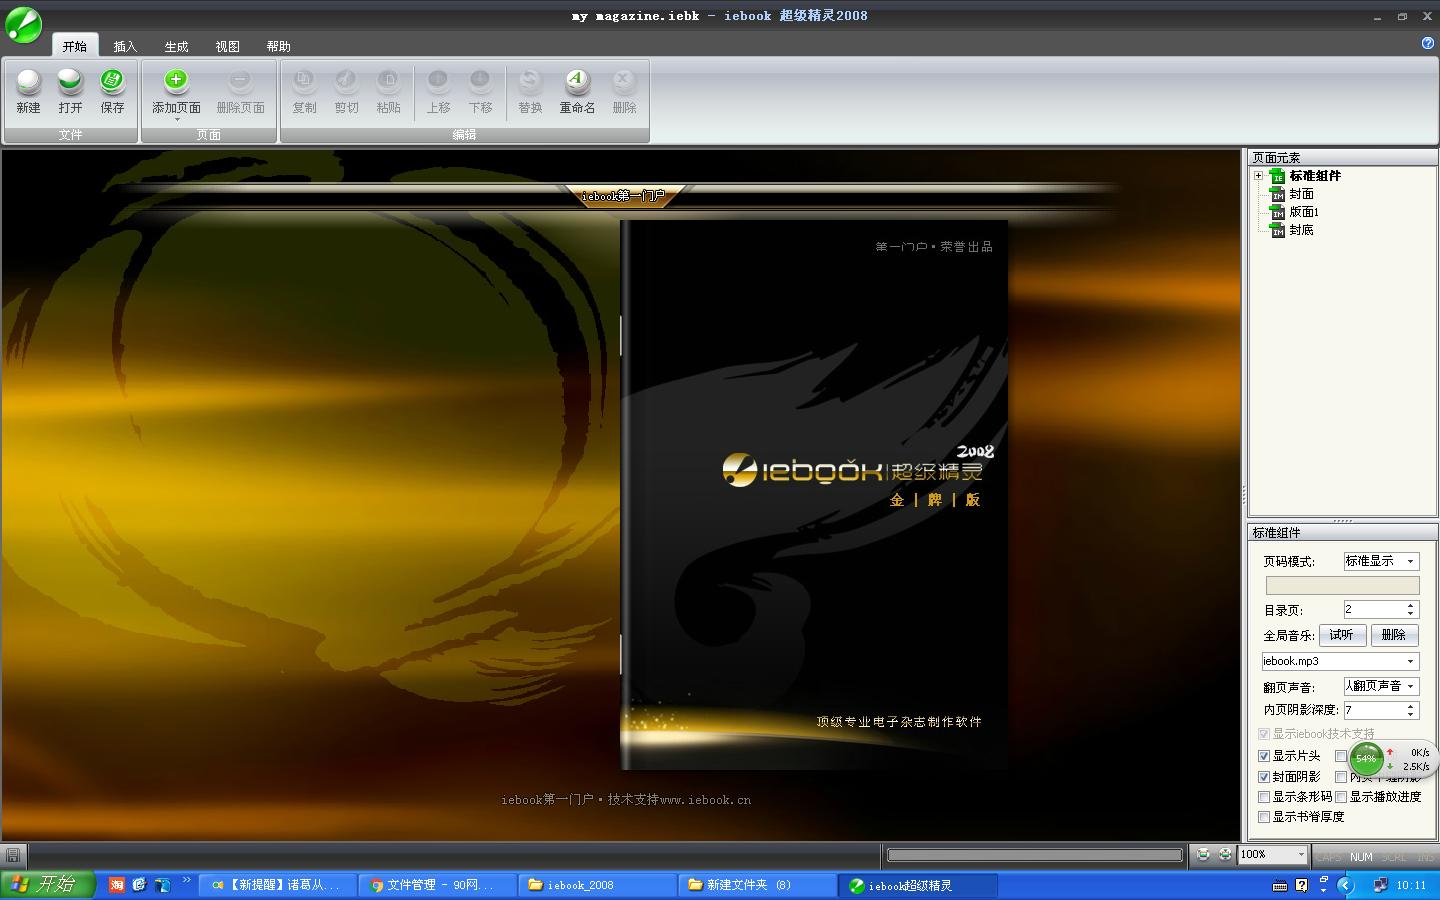The height and width of the screenshot is (900, 1440).
Task: Click the 复制 (Copy) icon
Action: (304, 81)
